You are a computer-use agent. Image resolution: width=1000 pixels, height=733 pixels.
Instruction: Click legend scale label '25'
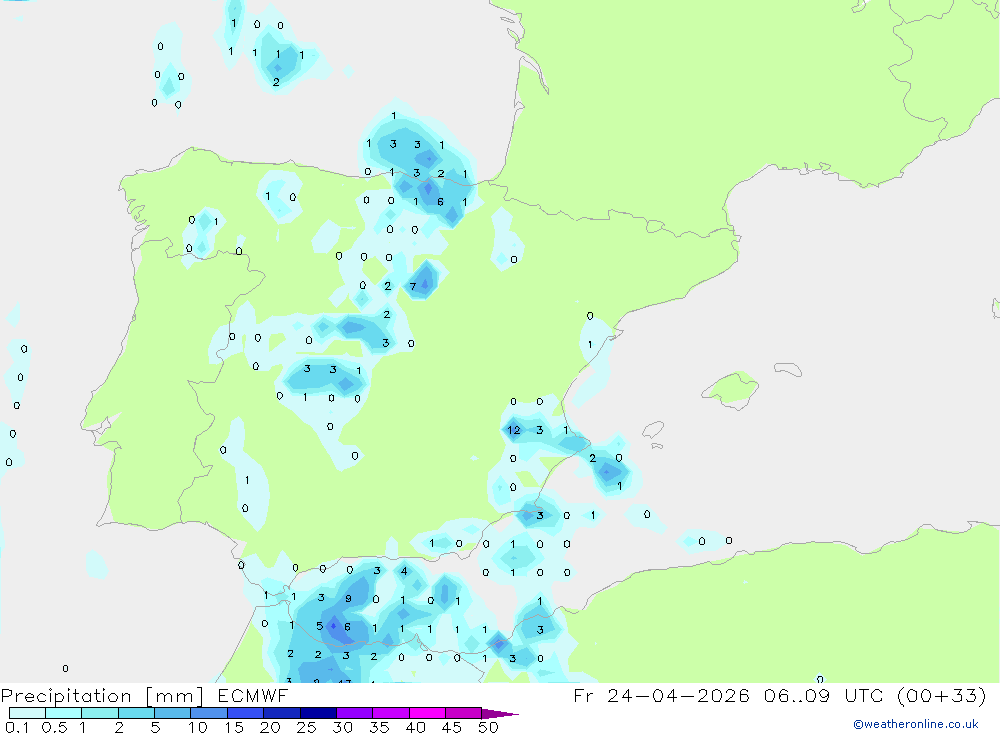[307, 727]
